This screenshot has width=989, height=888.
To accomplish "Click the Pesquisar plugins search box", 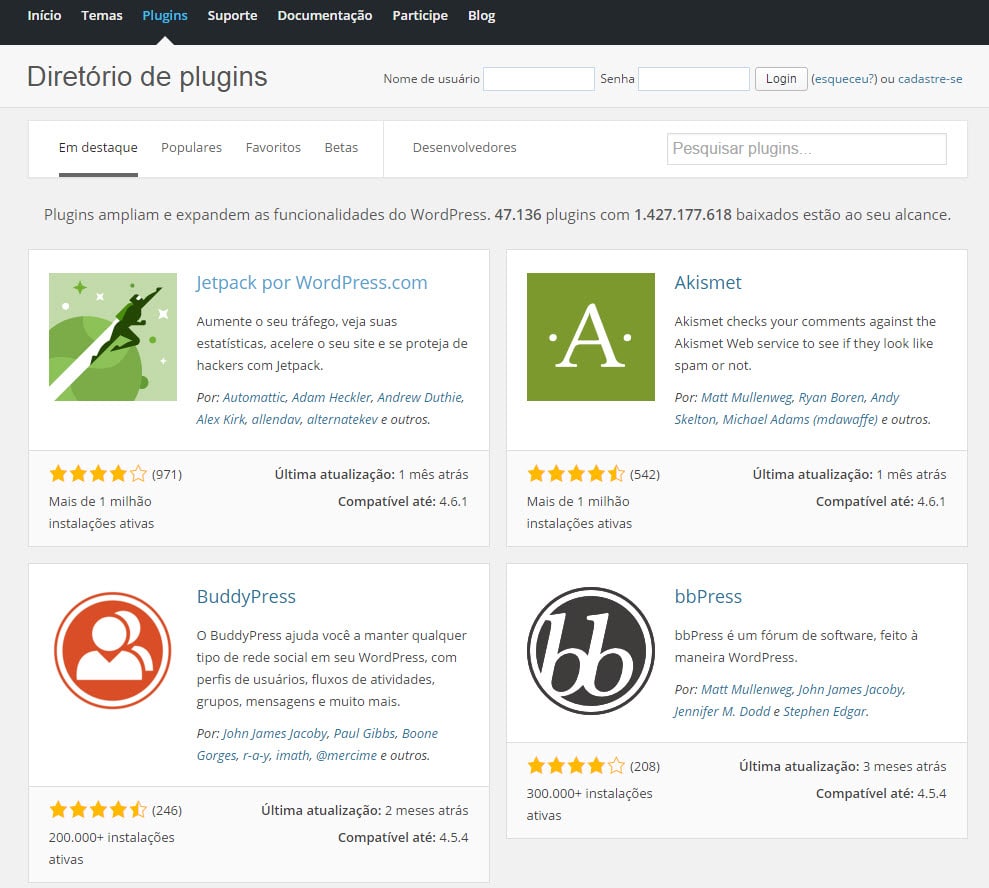I will 806,148.
